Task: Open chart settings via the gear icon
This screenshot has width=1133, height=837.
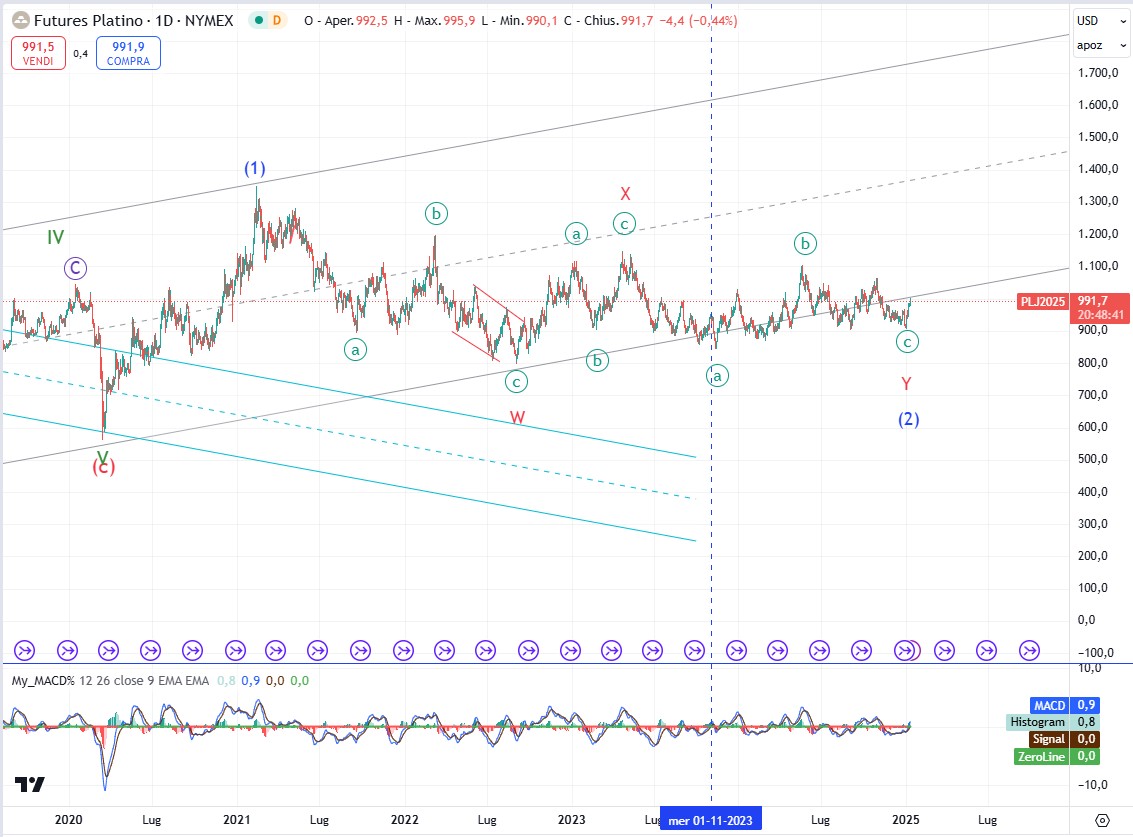Action: 1102,820
